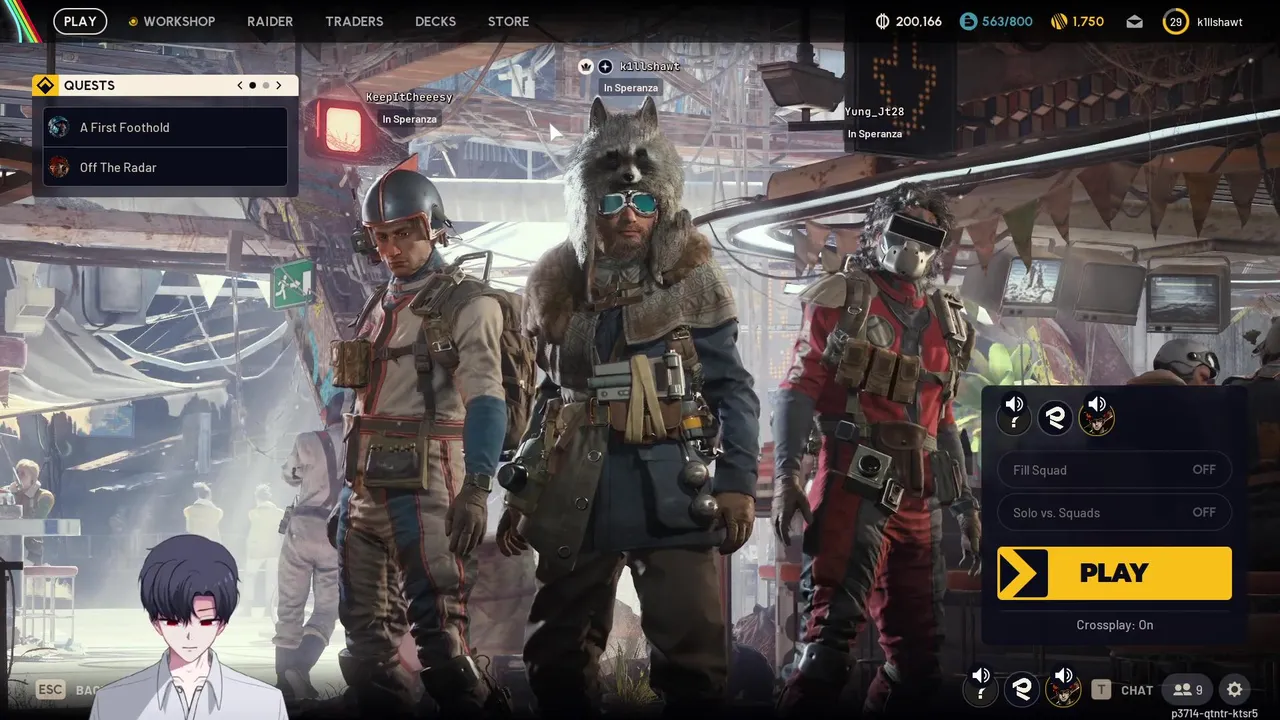This screenshot has height=720, width=1280.
Task: Select the second quests page dot
Action: (x=266, y=85)
